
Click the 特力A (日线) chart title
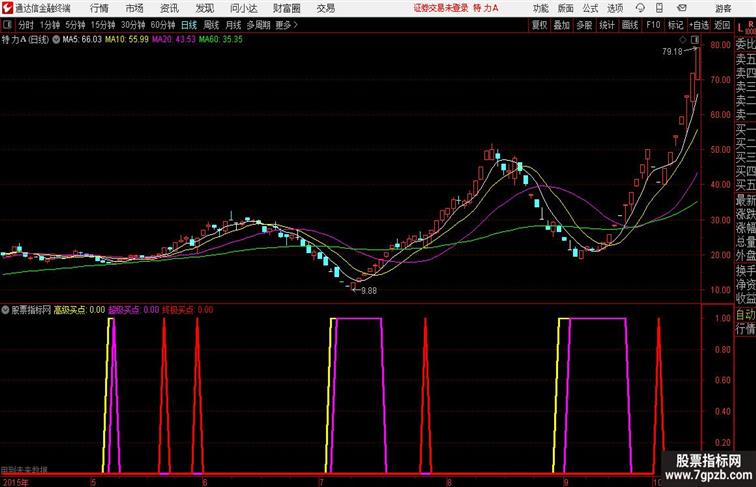[x=25, y=40]
